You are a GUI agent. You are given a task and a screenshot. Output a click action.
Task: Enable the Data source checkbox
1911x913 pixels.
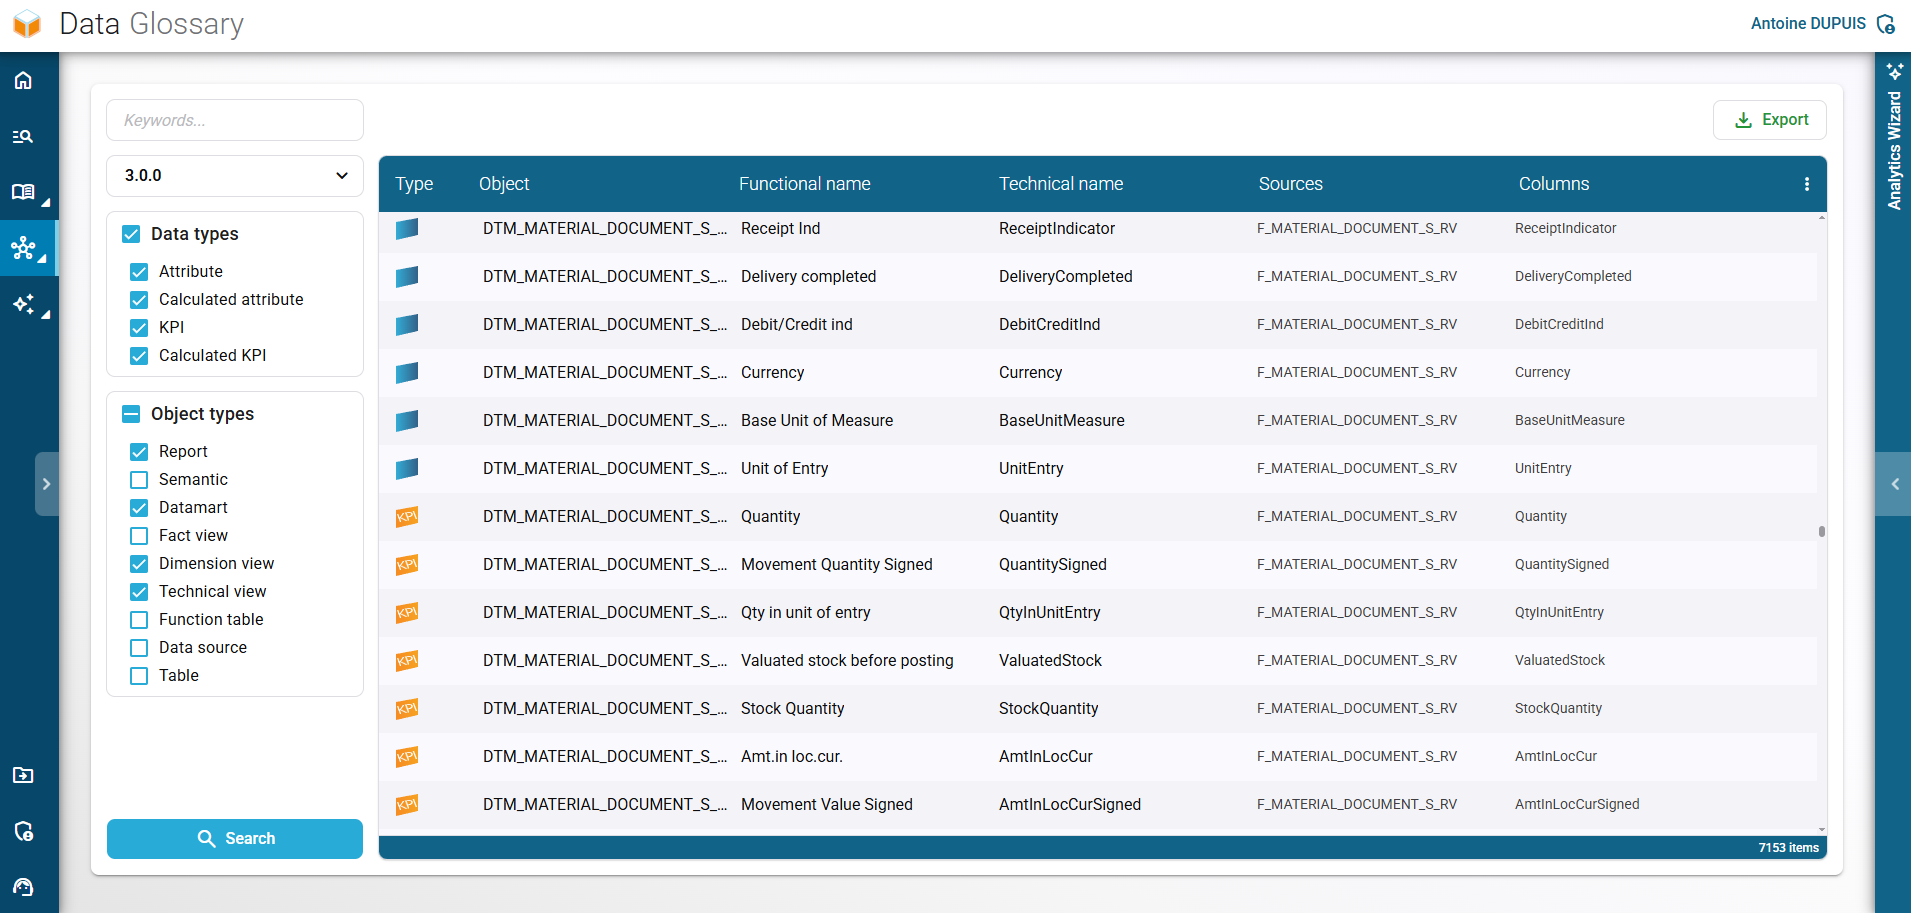(139, 648)
